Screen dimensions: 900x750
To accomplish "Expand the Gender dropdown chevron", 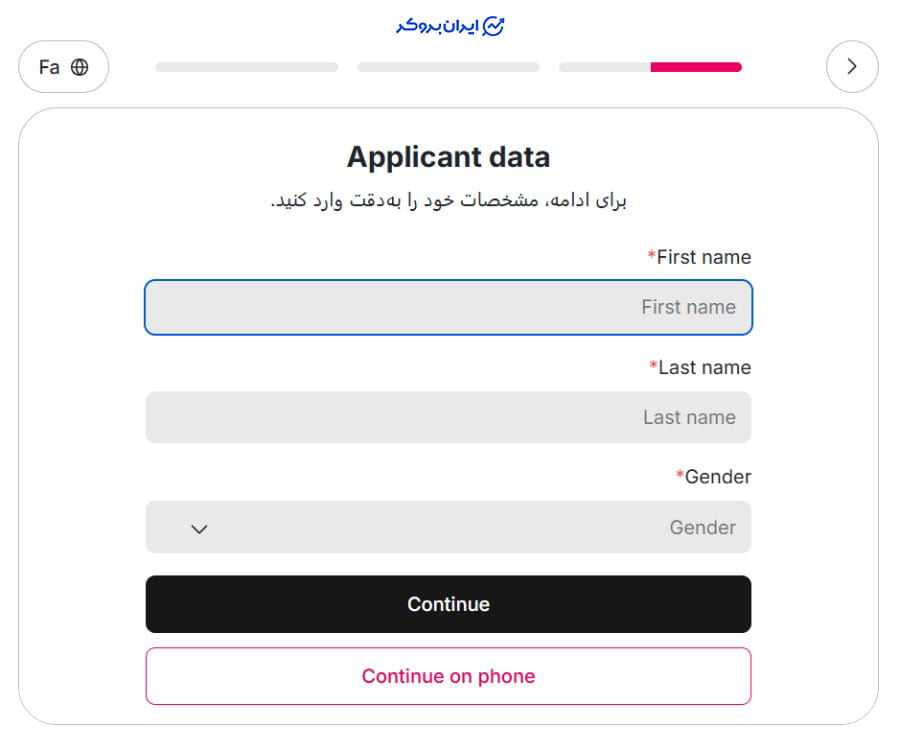I will 199,528.
